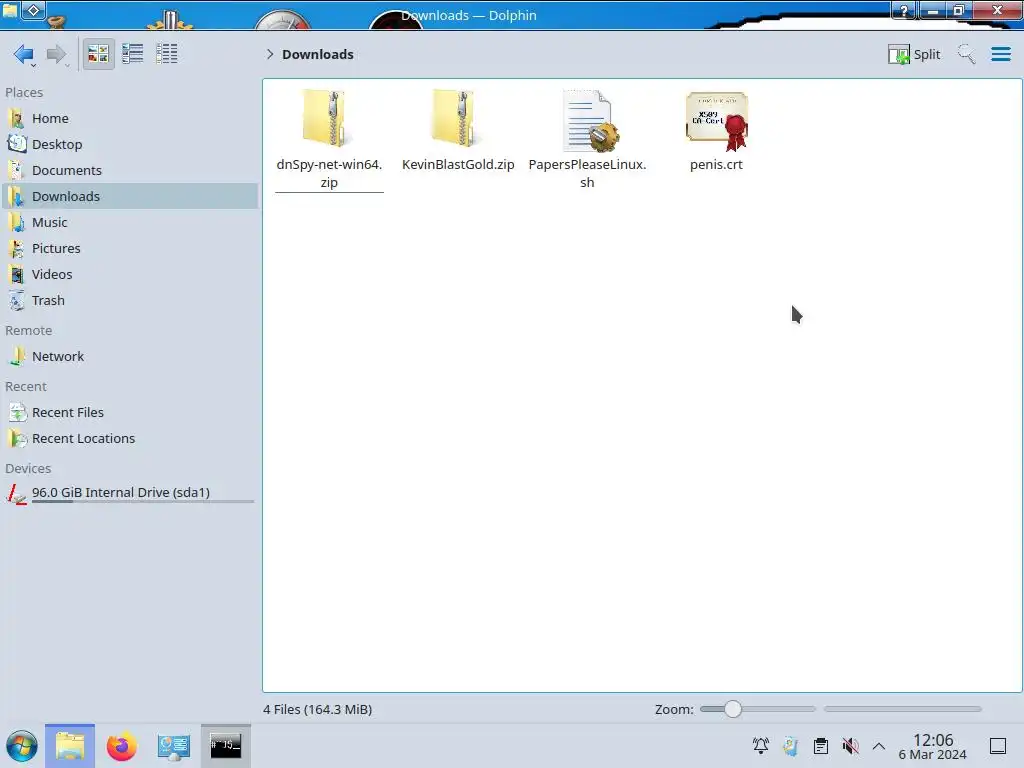Open Videos in Places
Viewport: 1024px width, 768px height.
point(130,275)
